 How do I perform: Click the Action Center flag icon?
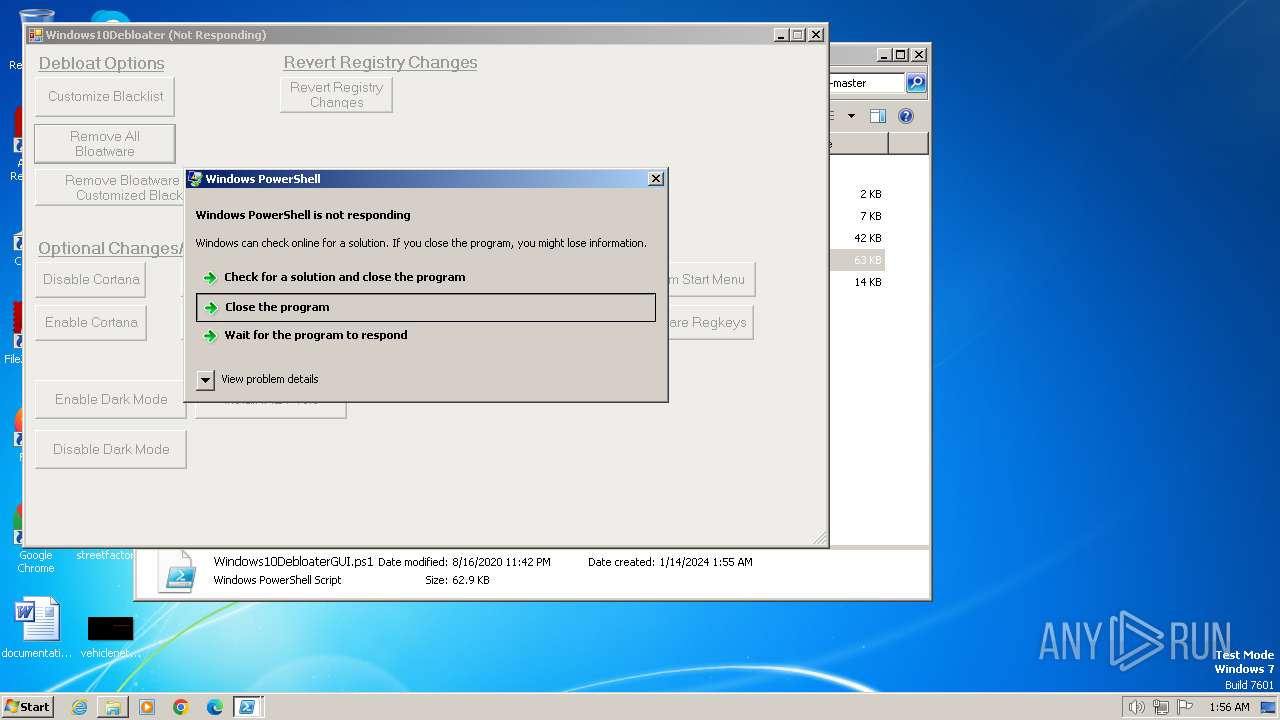point(1185,707)
